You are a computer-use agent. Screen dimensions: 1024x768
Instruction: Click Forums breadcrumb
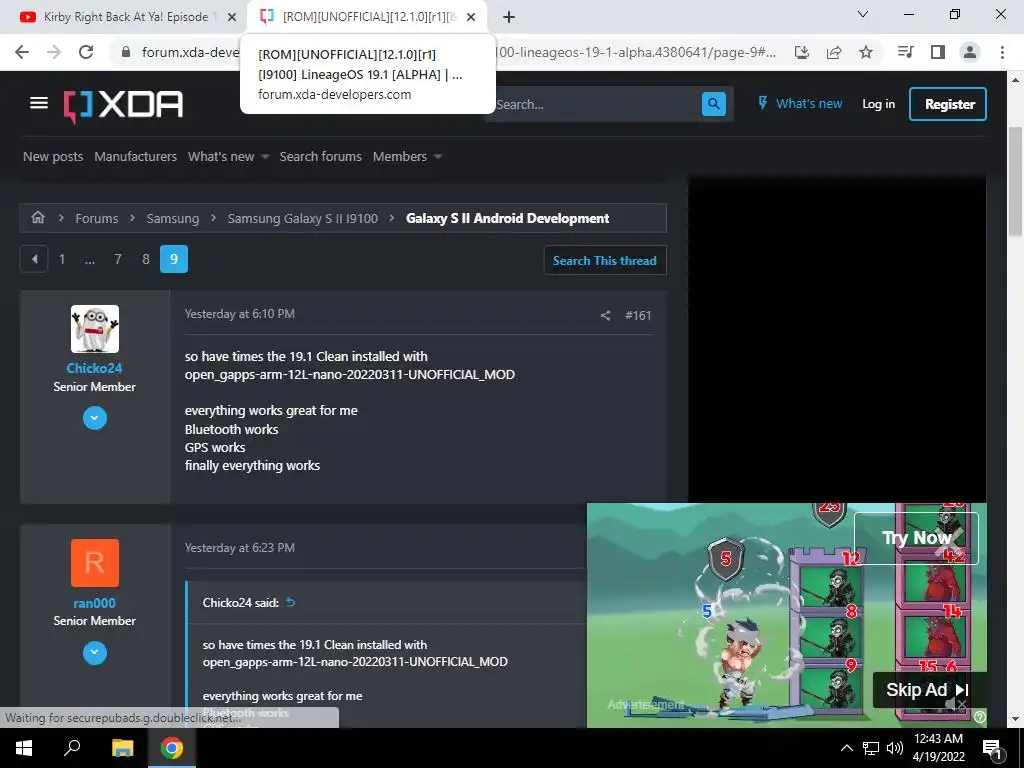pos(97,218)
